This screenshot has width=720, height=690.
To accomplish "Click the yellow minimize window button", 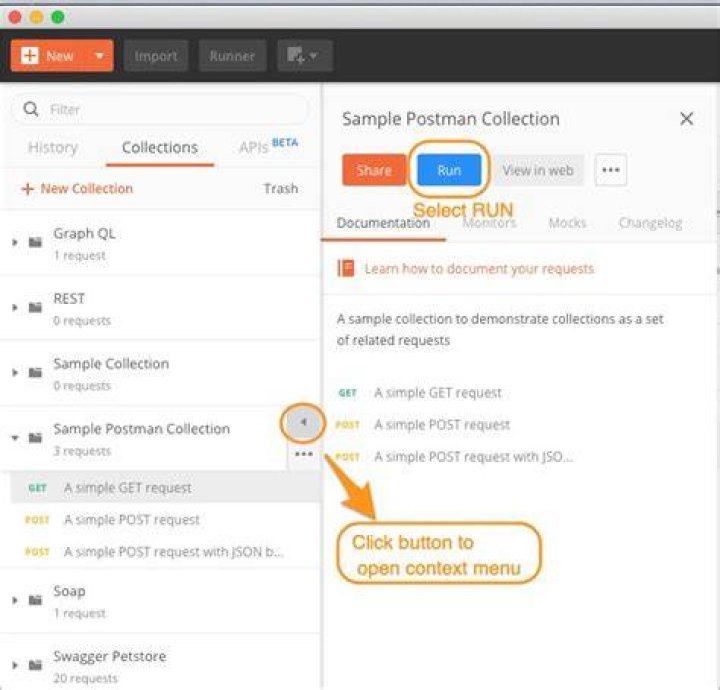I will [x=36, y=17].
